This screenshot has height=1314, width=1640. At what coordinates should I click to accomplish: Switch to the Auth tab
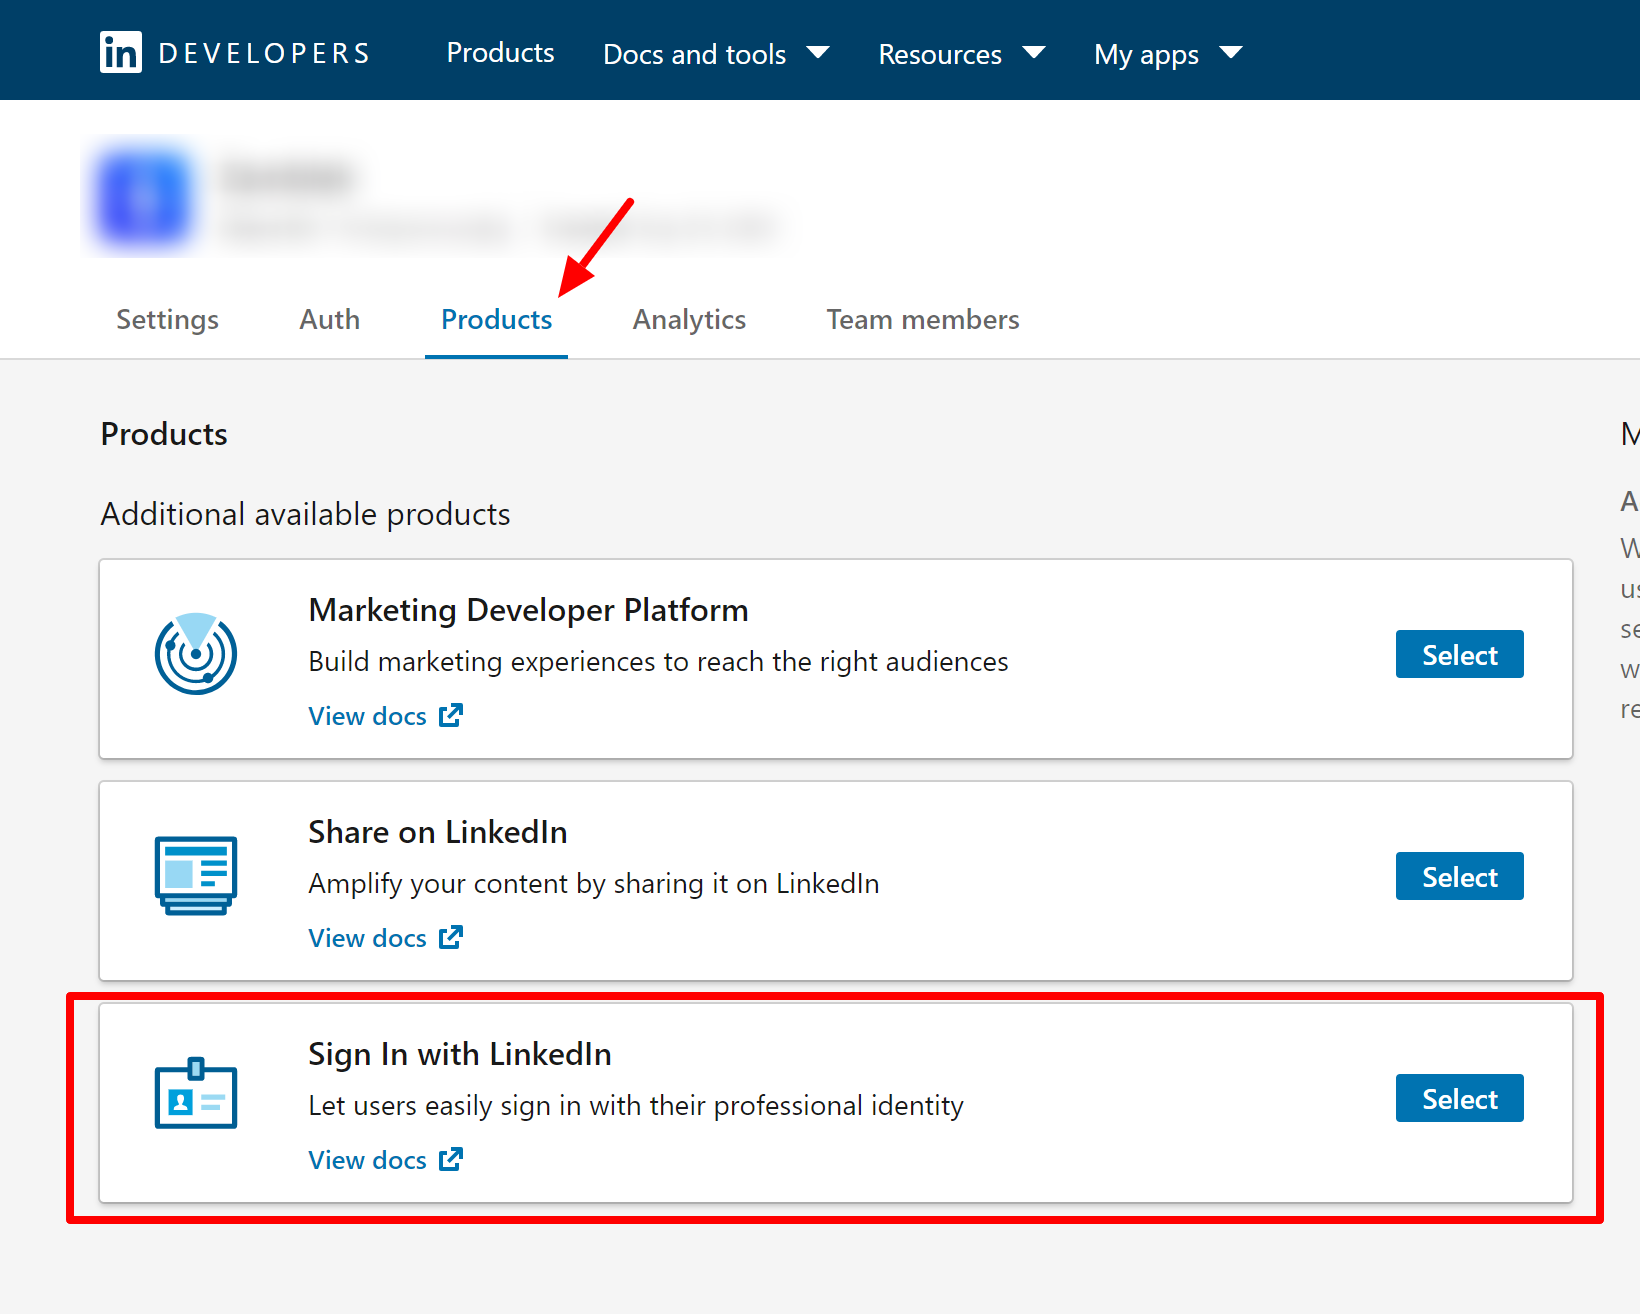click(329, 320)
